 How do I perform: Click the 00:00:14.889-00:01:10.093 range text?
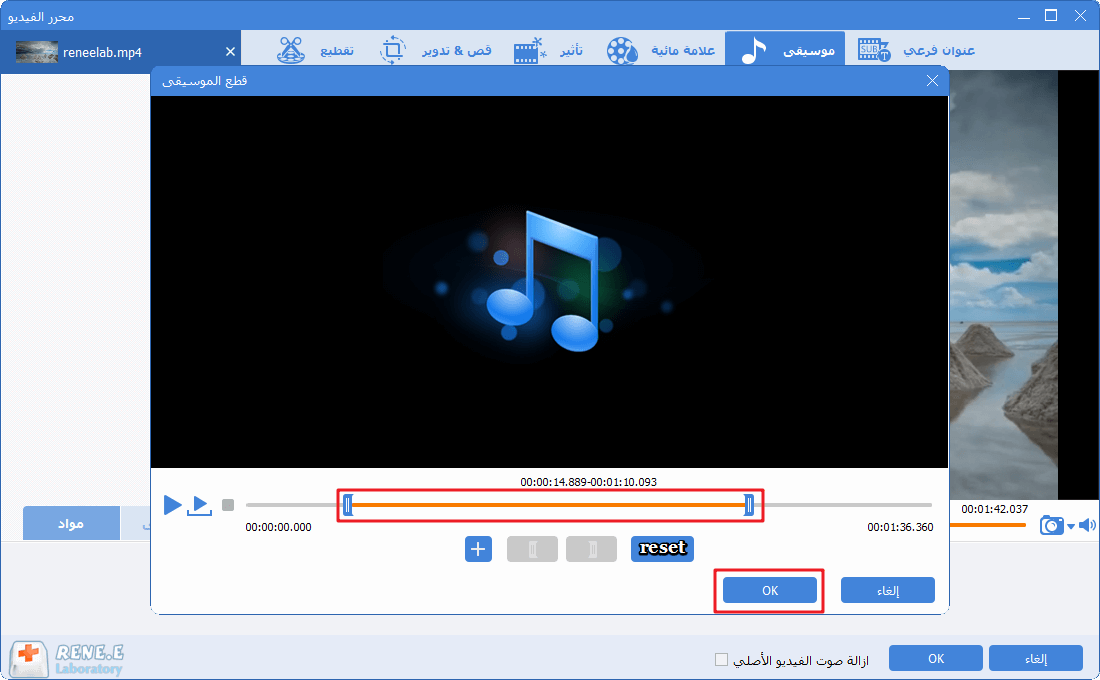(589, 482)
